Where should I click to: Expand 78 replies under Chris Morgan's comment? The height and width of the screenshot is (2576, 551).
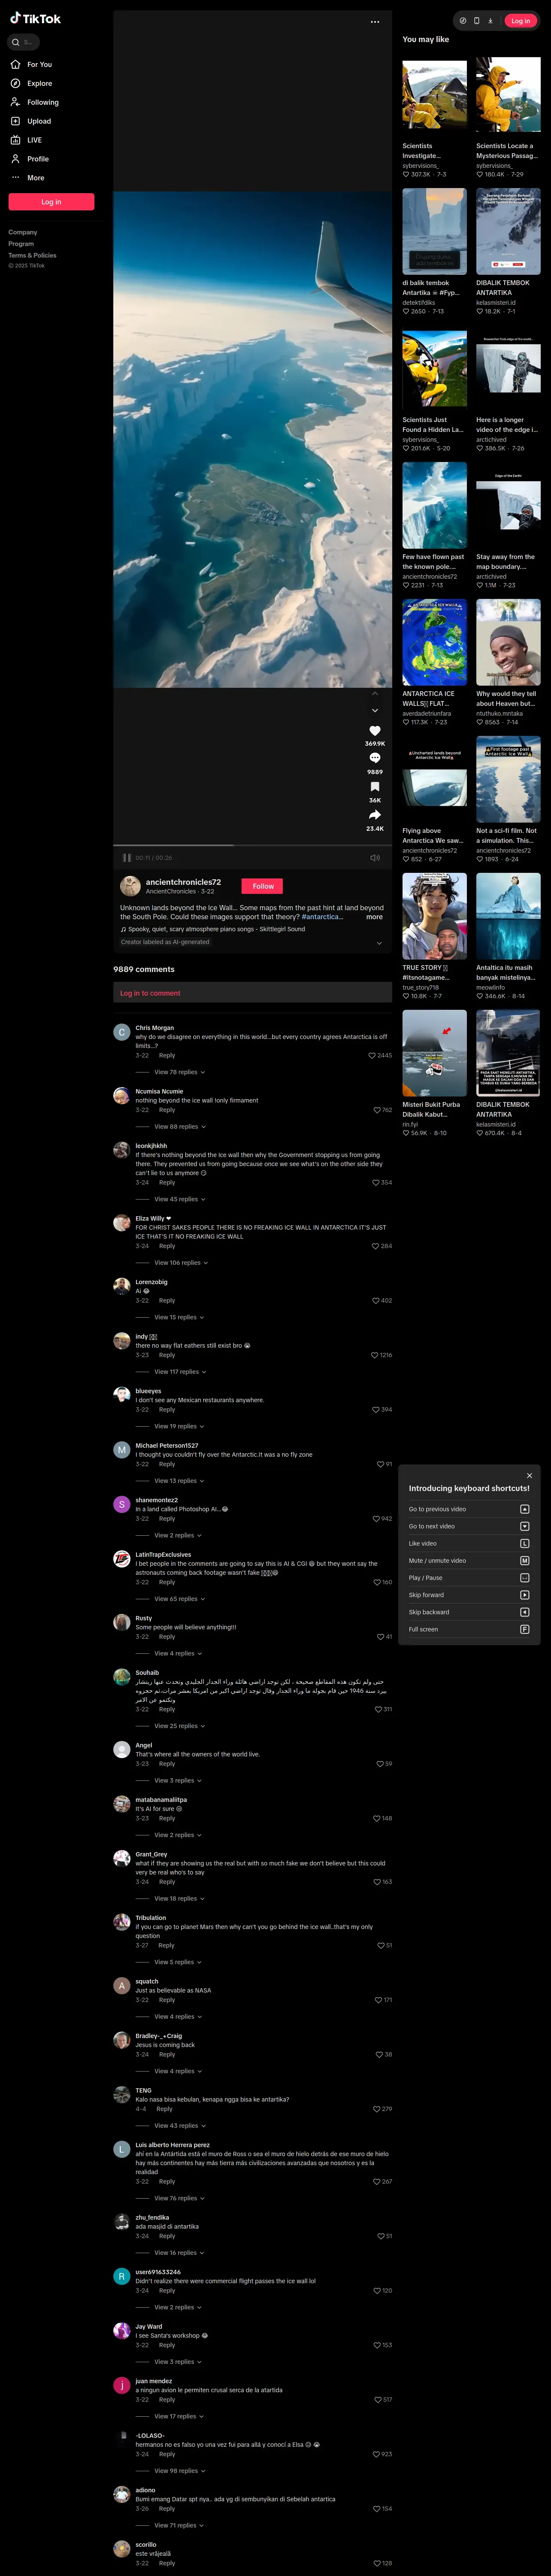pyautogui.click(x=179, y=1072)
